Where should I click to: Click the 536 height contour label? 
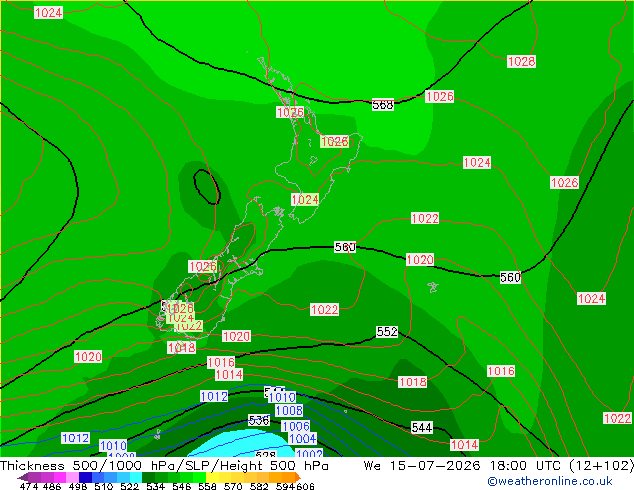point(259,420)
